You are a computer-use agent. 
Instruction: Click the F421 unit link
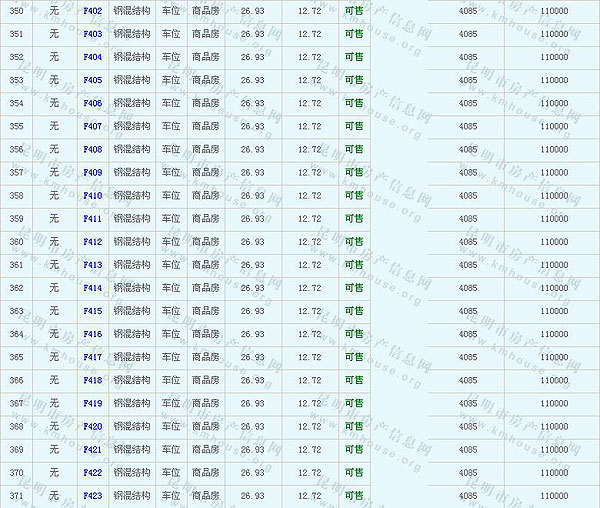coord(92,449)
